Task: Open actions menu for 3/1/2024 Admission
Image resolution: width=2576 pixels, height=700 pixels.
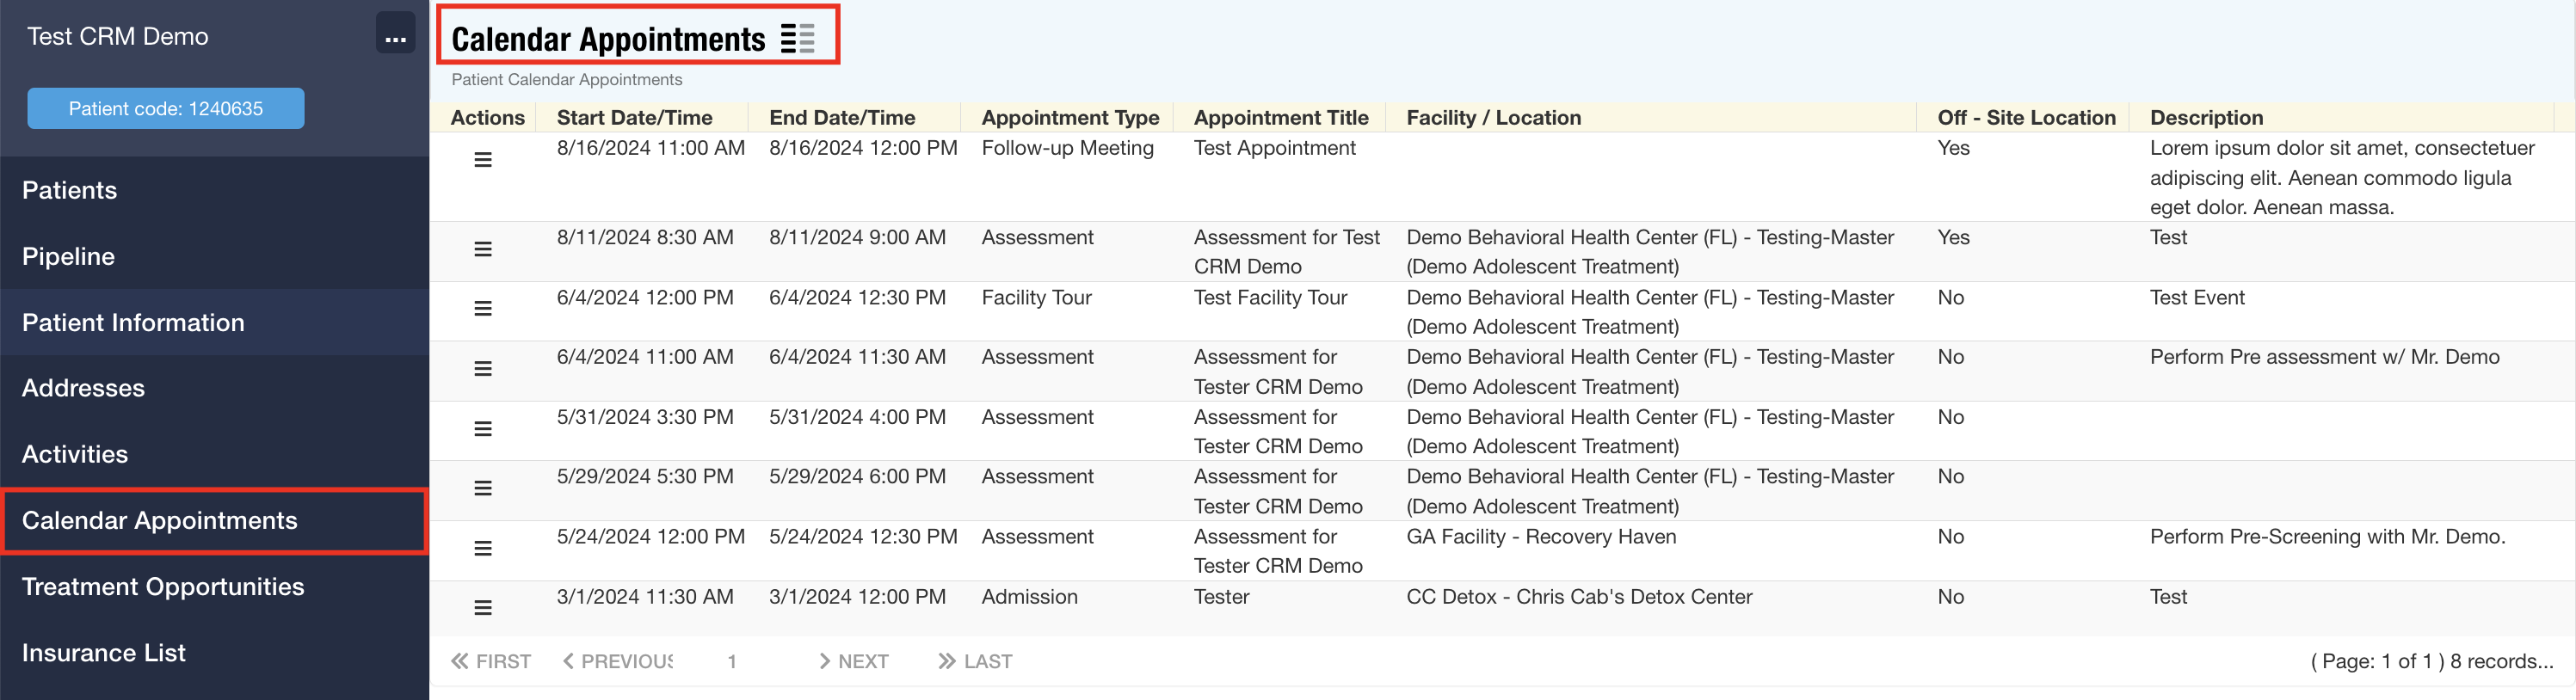Action: [483, 608]
